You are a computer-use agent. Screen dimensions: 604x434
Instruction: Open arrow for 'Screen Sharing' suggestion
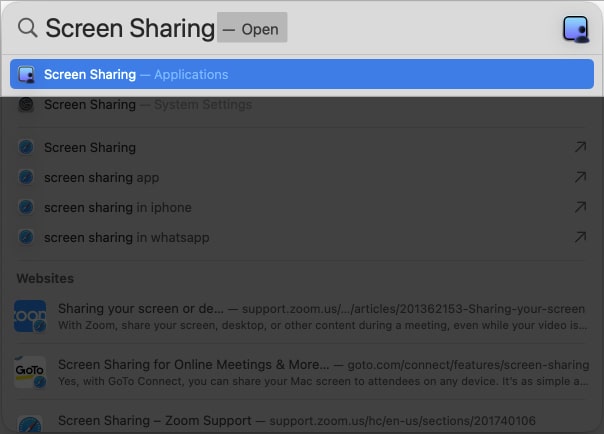[580, 147]
